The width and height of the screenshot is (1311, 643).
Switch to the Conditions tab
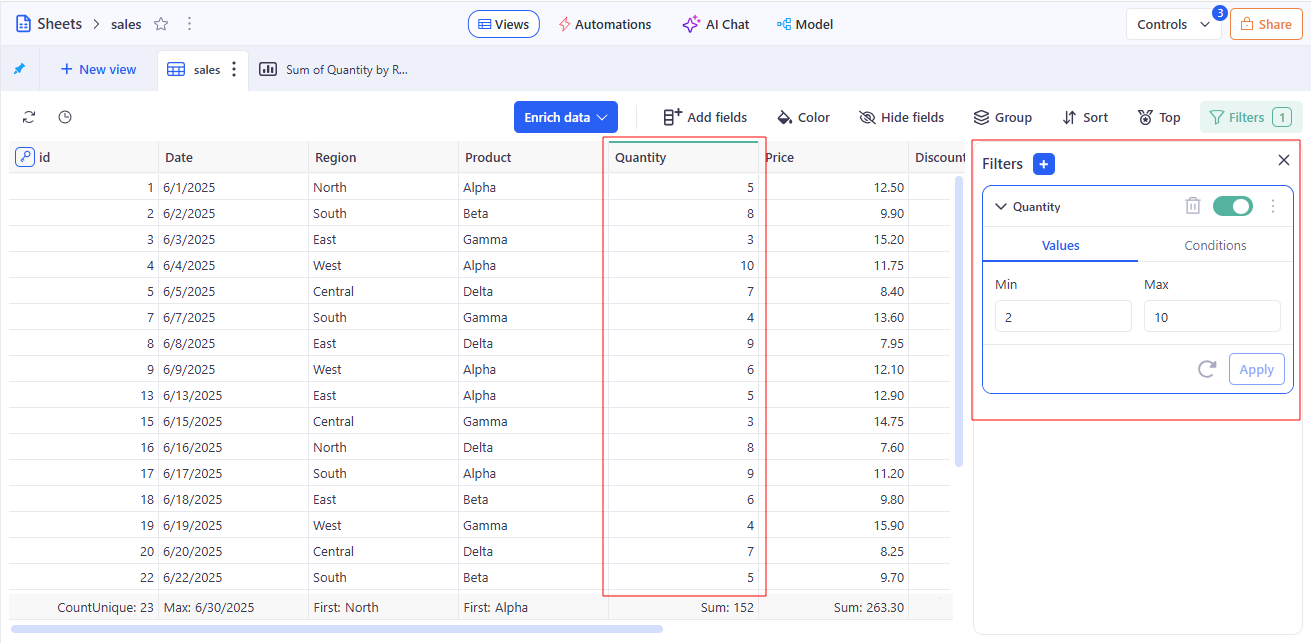1215,245
